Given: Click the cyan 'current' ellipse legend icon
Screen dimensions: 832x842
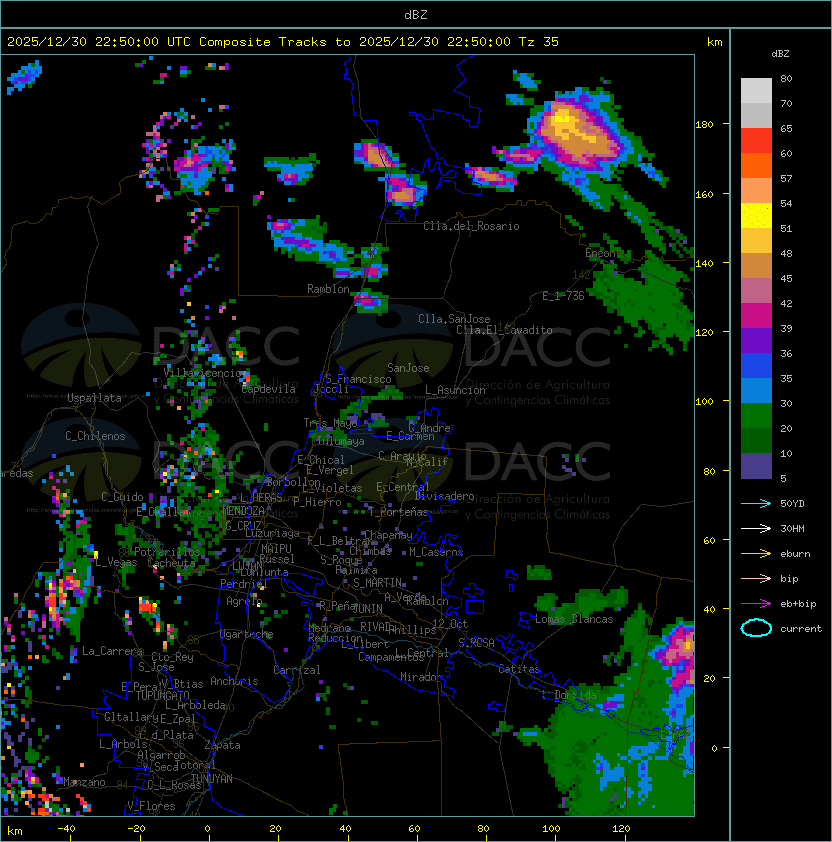Looking at the screenshot, I should pyautogui.click(x=756, y=628).
